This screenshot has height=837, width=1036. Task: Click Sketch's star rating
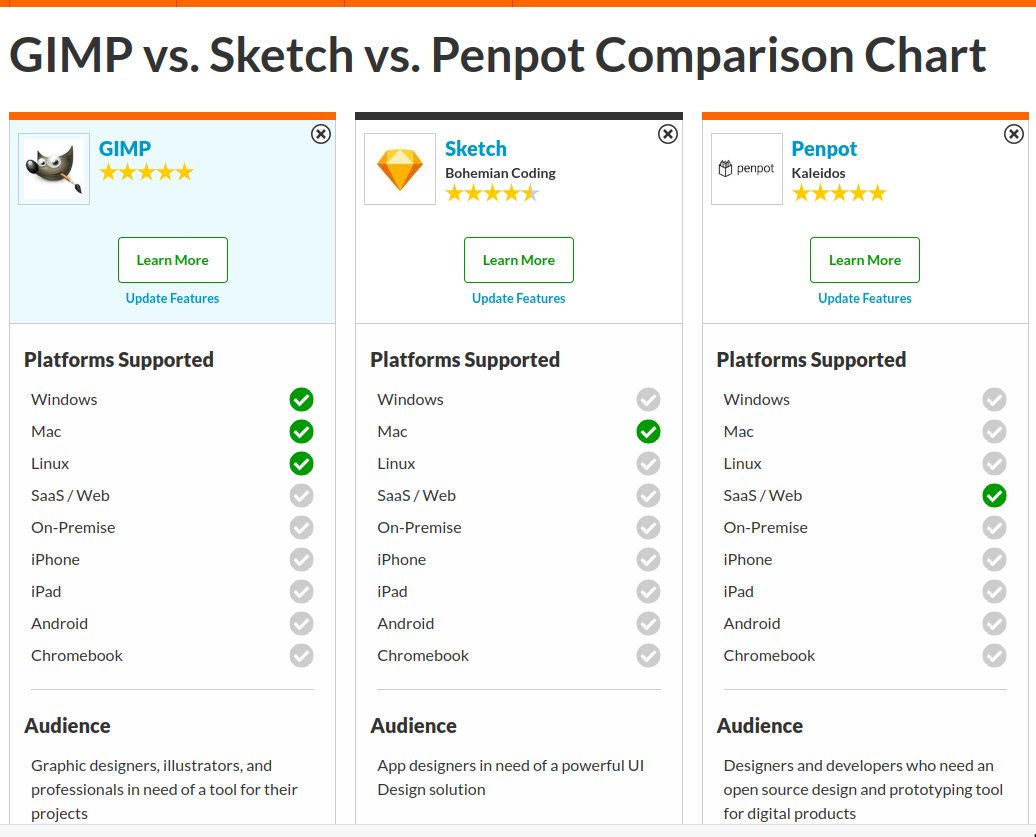pos(492,193)
